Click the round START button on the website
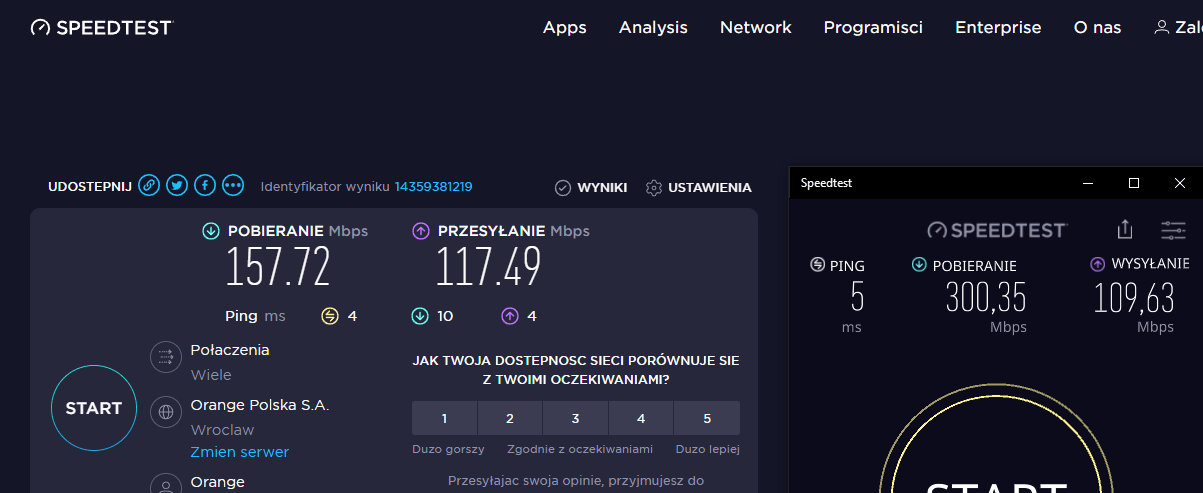 click(x=94, y=408)
